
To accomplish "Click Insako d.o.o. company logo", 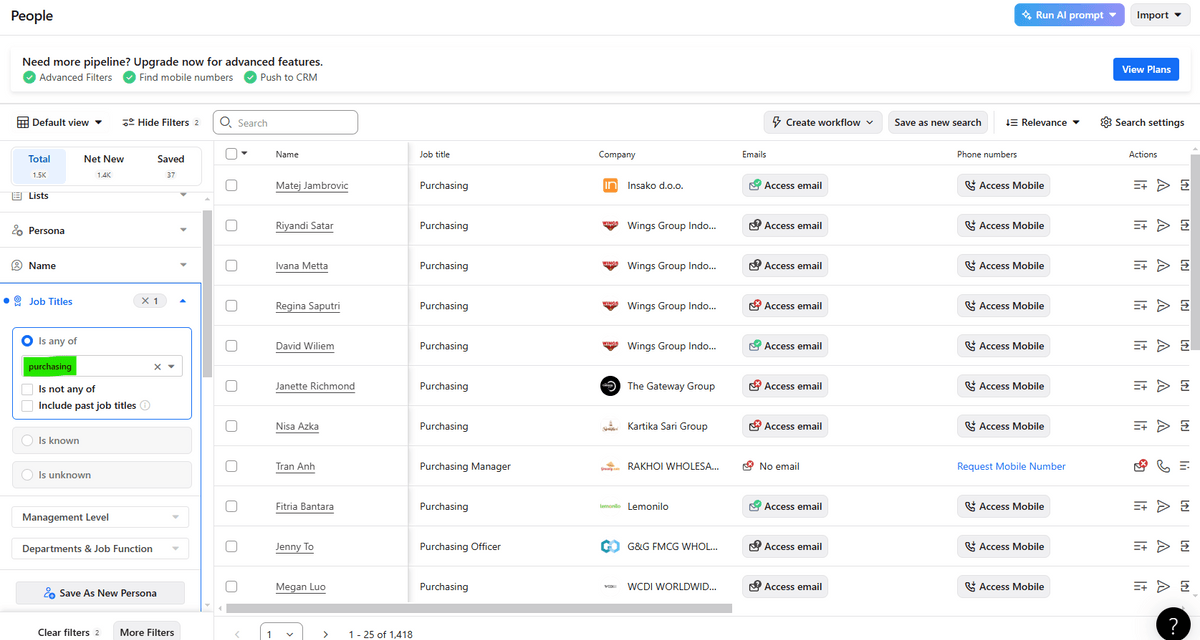I will (610, 186).
